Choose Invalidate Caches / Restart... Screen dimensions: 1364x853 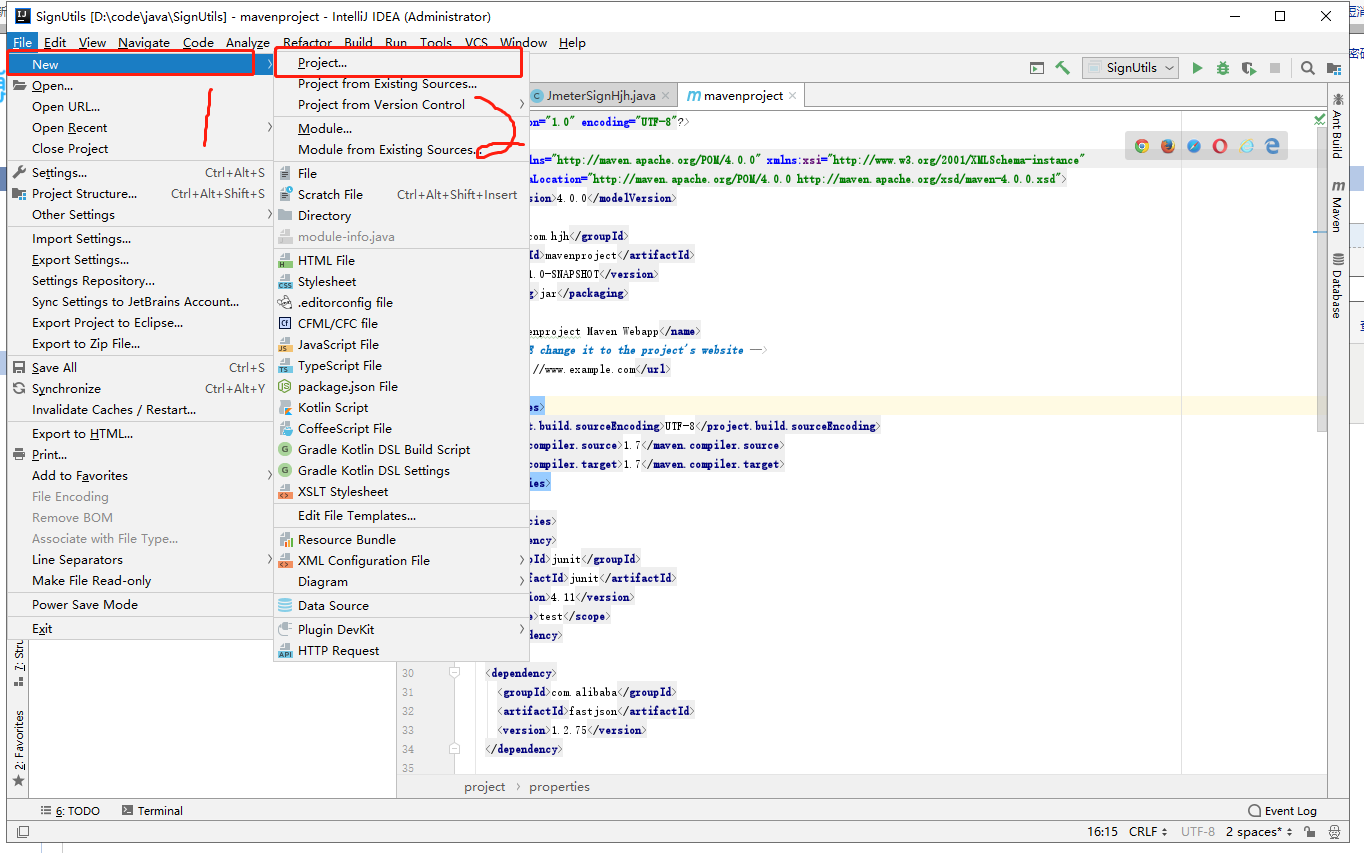coord(140,410)
